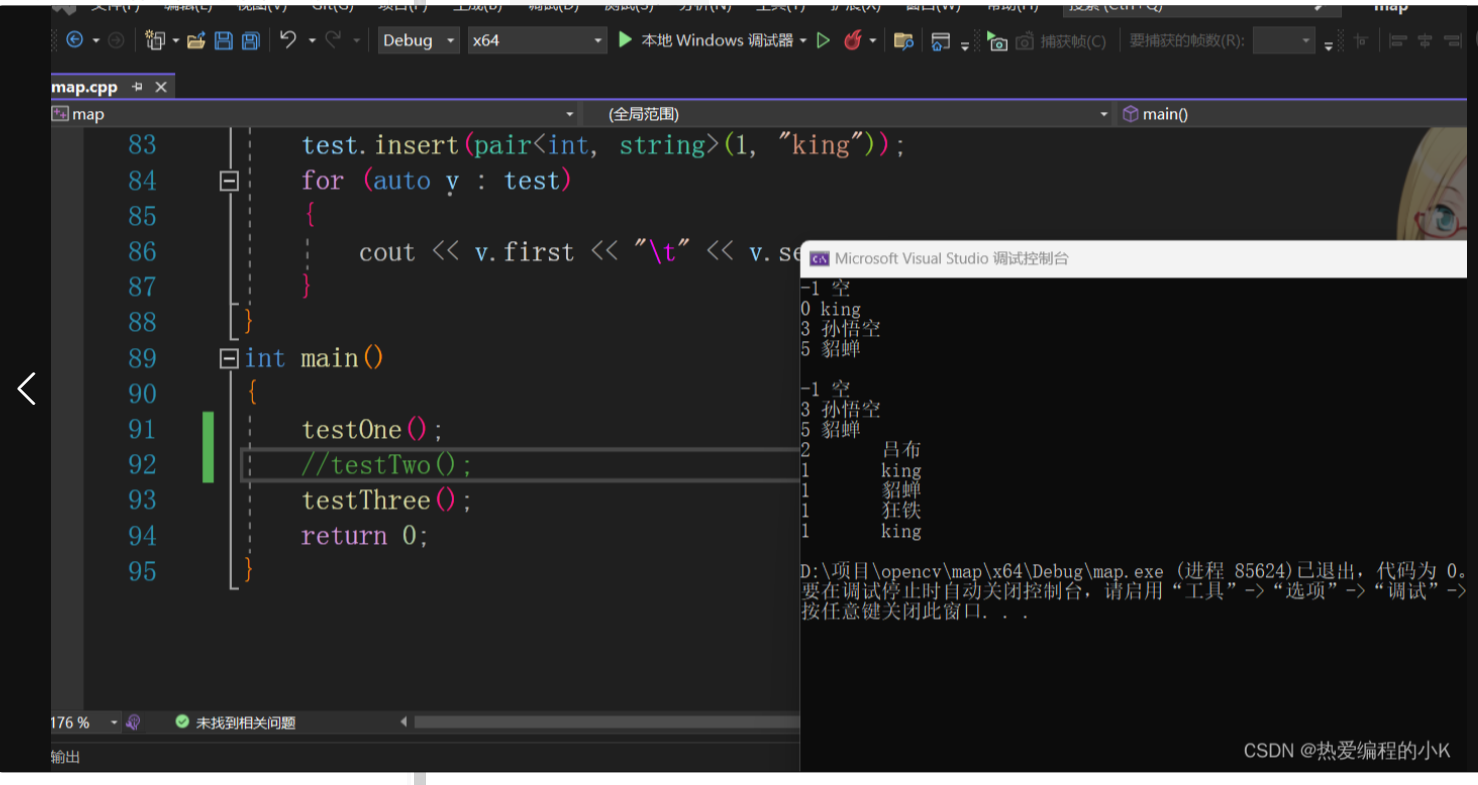Click the pin icon on map.cpp tab
1478x785 pixels.
(137, 87)
